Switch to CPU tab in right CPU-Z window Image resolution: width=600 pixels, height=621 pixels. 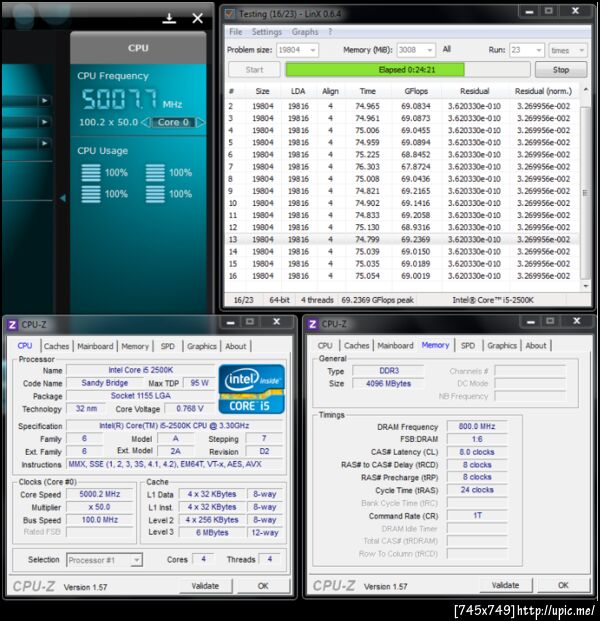coord(325,346)
